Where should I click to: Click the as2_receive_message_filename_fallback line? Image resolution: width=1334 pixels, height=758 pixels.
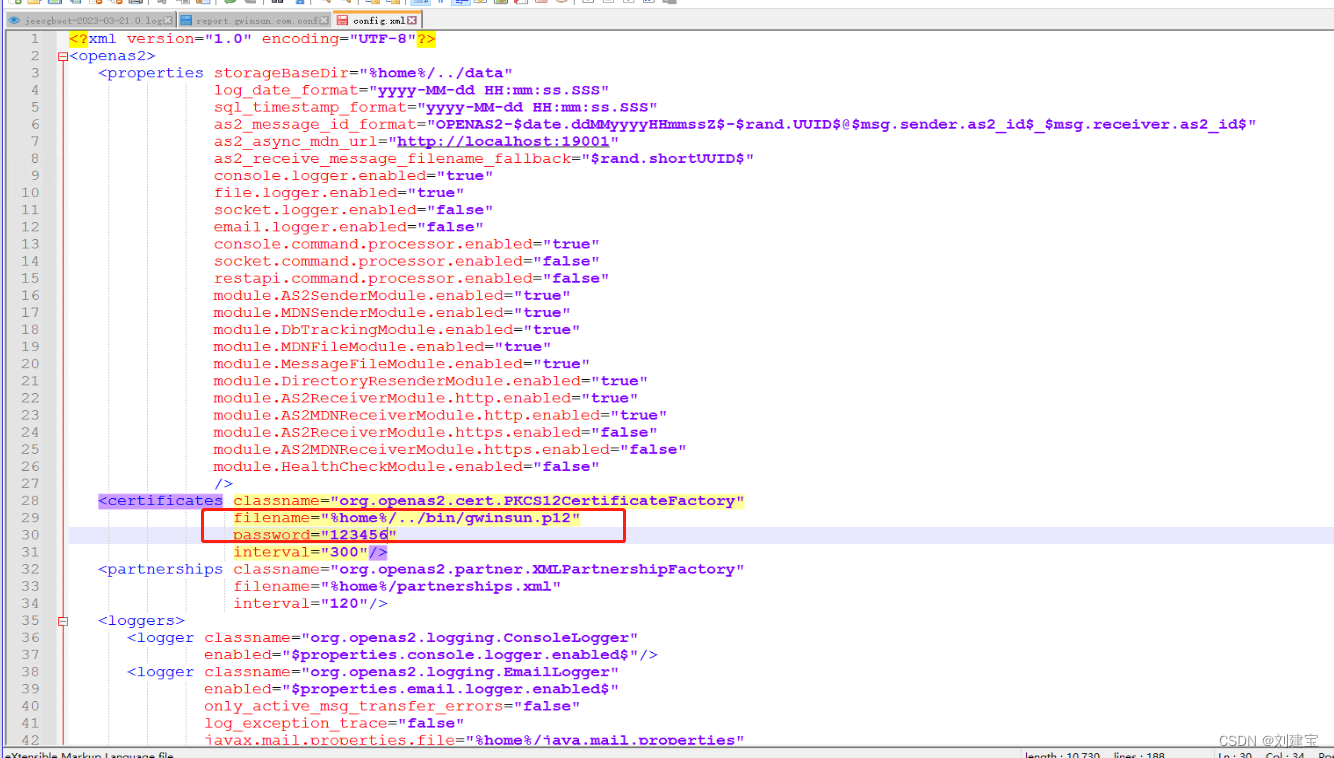[x=483, y=158]
